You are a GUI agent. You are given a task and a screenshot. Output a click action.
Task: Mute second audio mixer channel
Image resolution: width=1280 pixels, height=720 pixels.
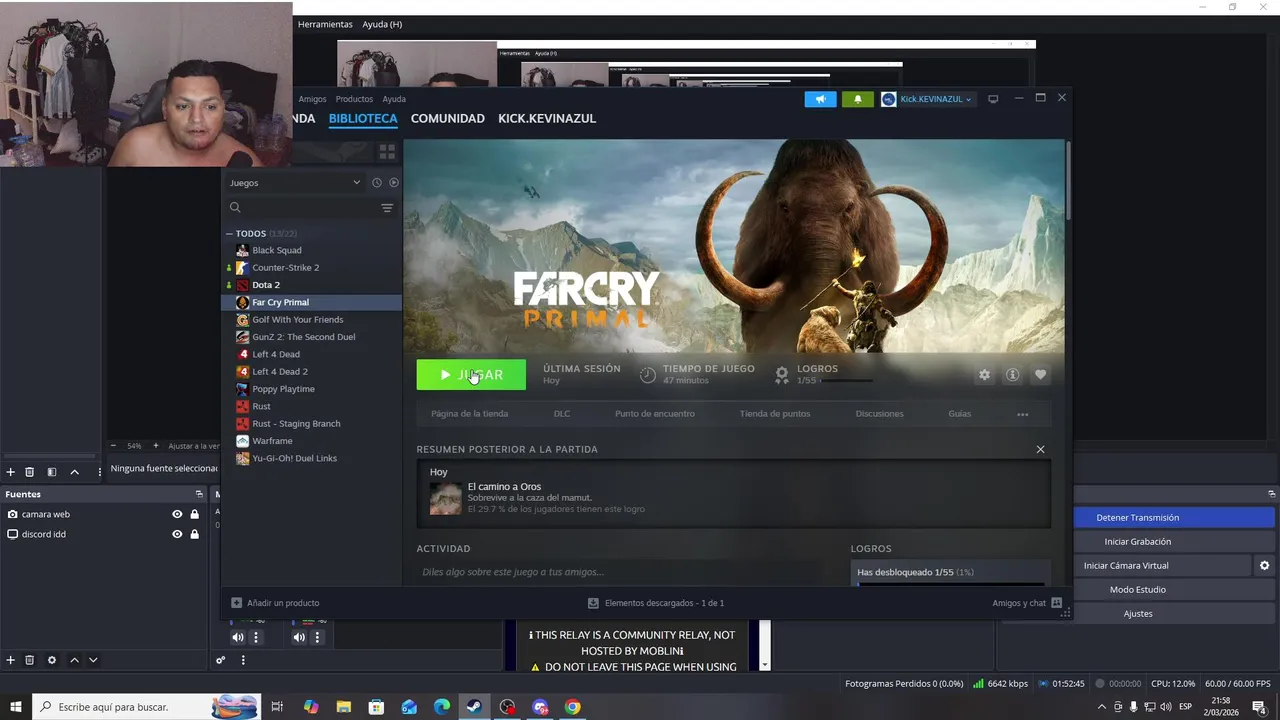299,637
